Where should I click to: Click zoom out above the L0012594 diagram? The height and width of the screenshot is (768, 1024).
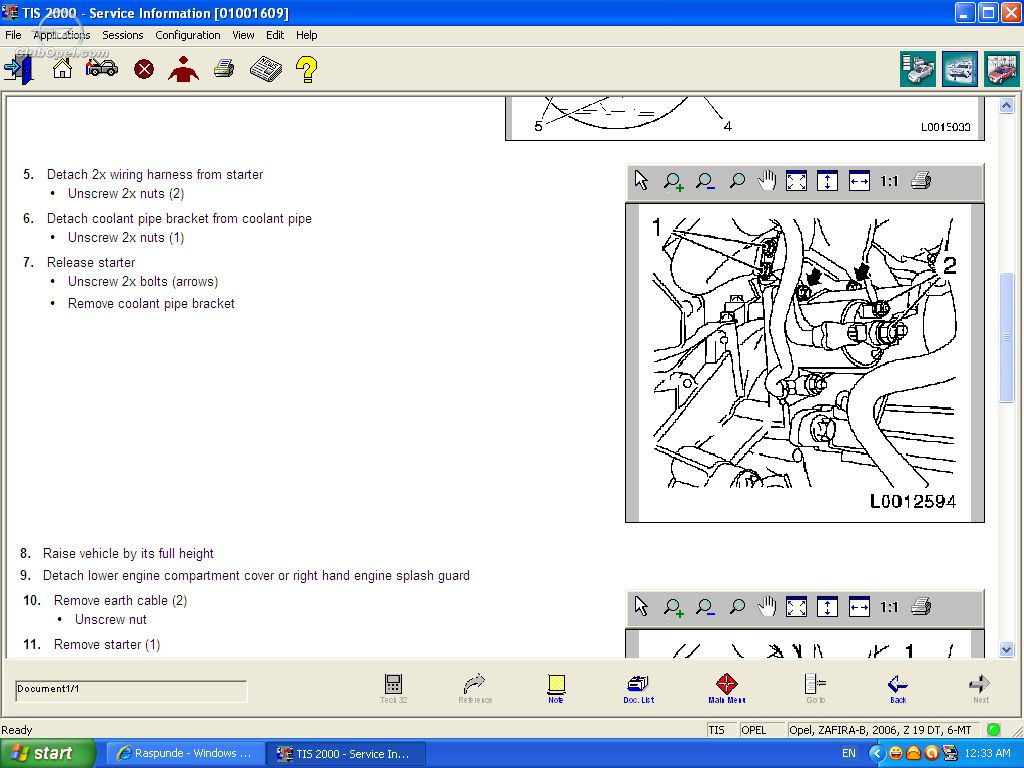705,181
